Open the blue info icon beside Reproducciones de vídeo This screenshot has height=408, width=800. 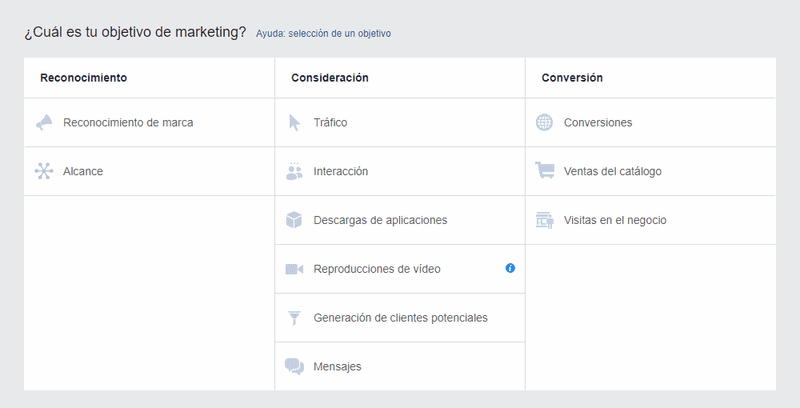pyautogui.click(x=510, y=268)
